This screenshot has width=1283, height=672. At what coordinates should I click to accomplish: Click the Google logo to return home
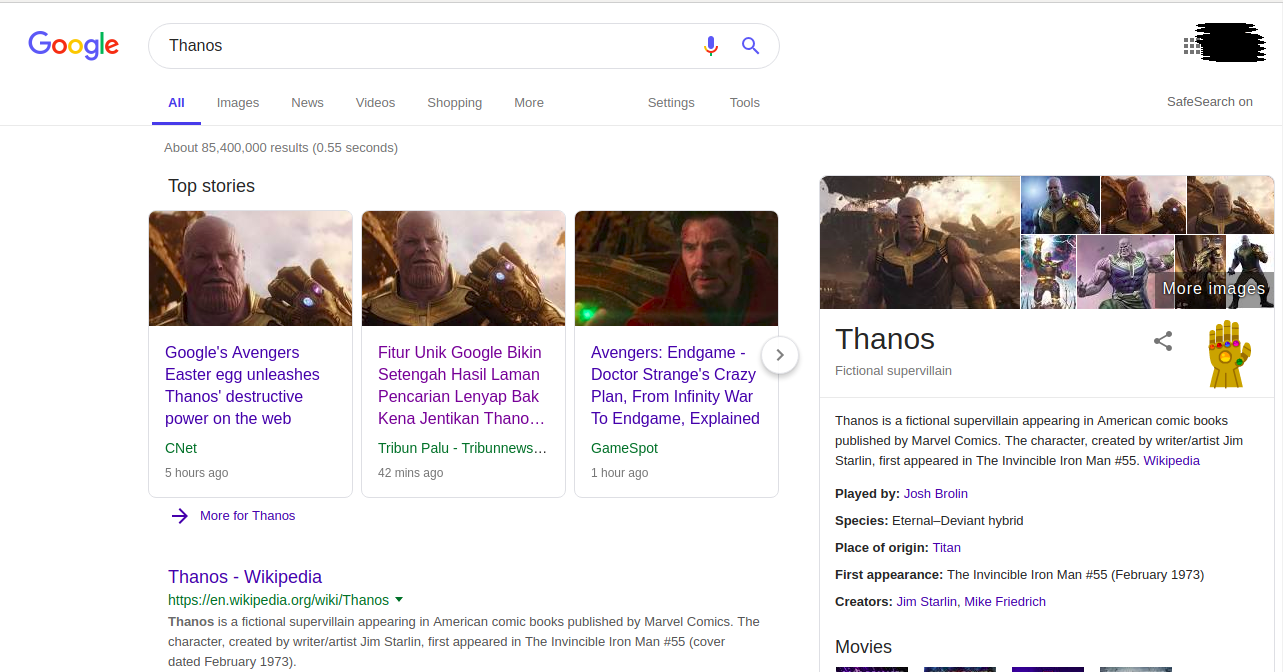[x=73, y=45]
